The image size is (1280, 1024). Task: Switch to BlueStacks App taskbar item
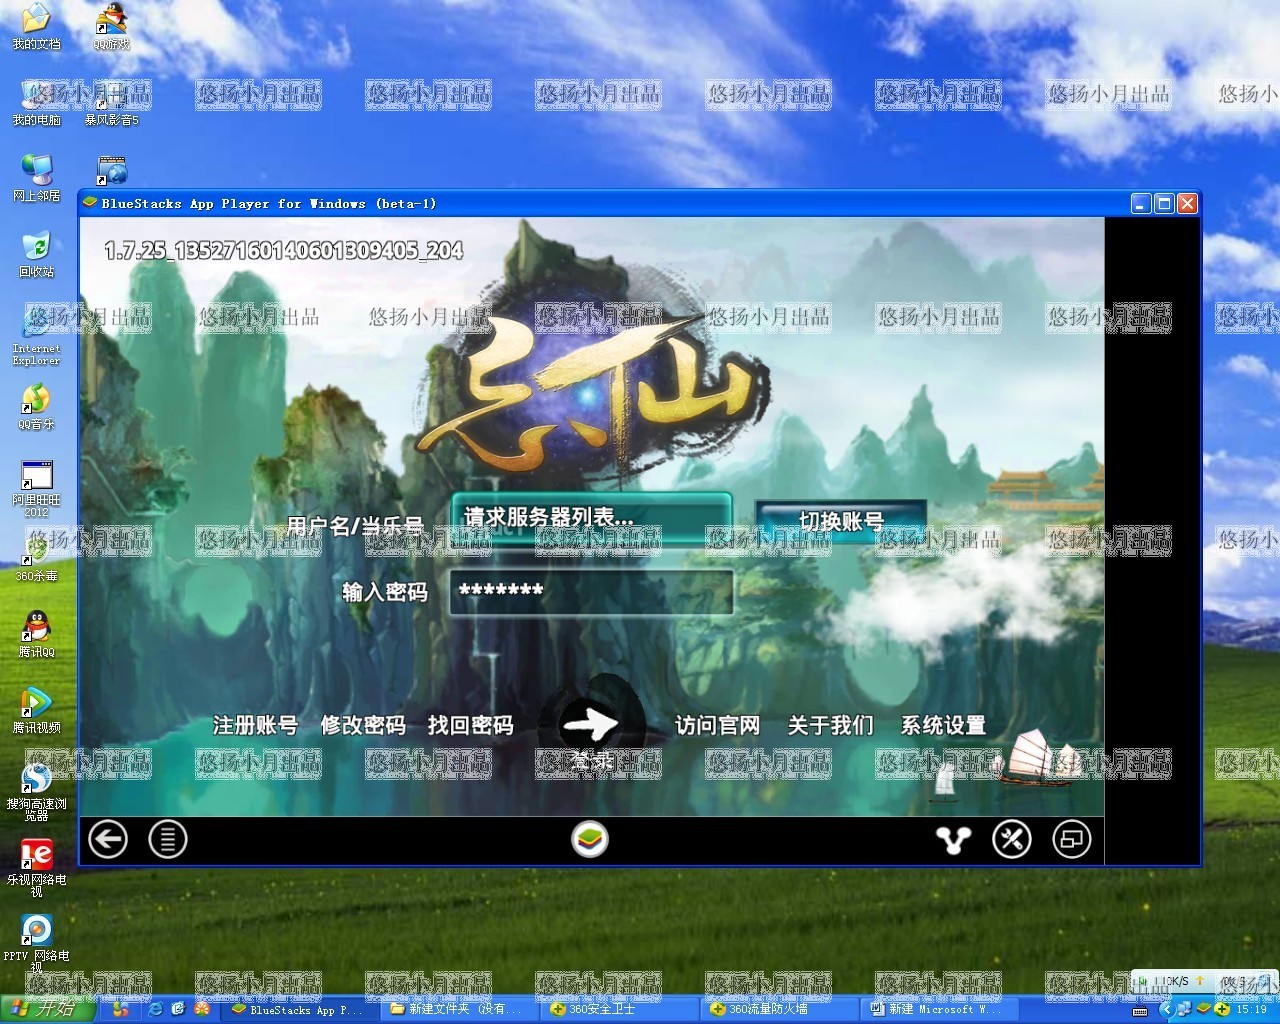tap(298, 1010)
